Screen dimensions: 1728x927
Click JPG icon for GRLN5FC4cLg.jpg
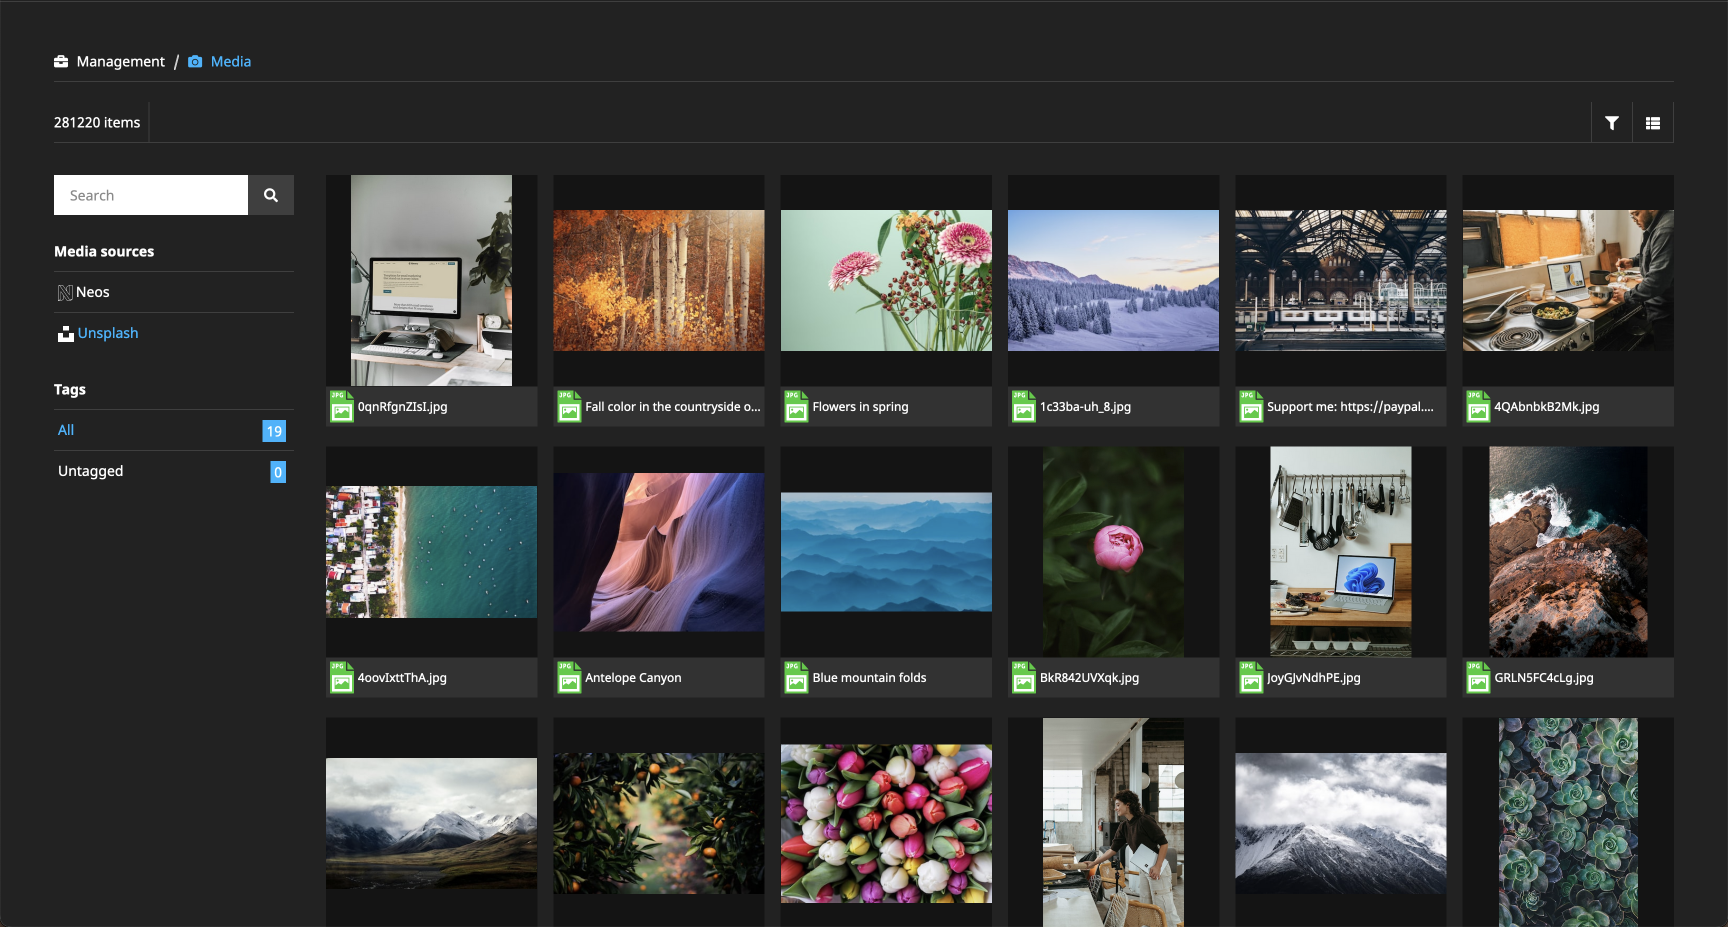(x=1478, y=678)
